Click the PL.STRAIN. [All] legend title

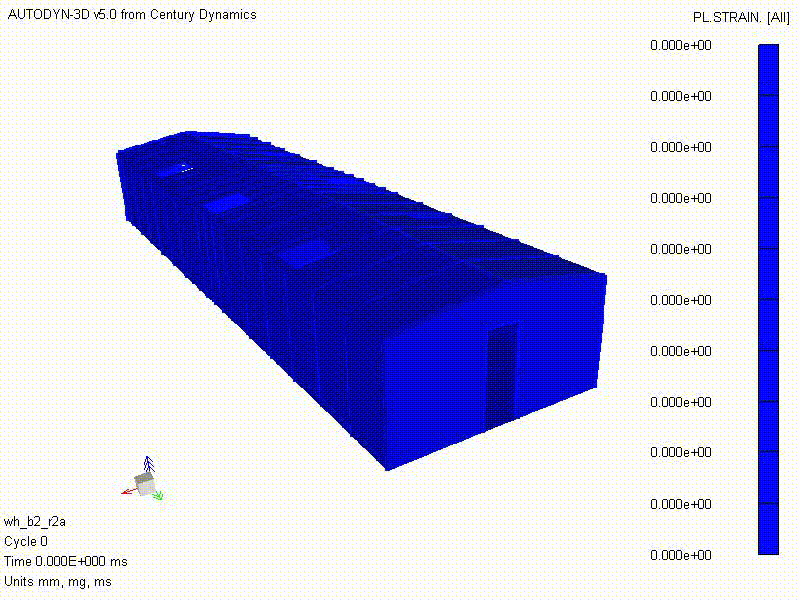739,18
